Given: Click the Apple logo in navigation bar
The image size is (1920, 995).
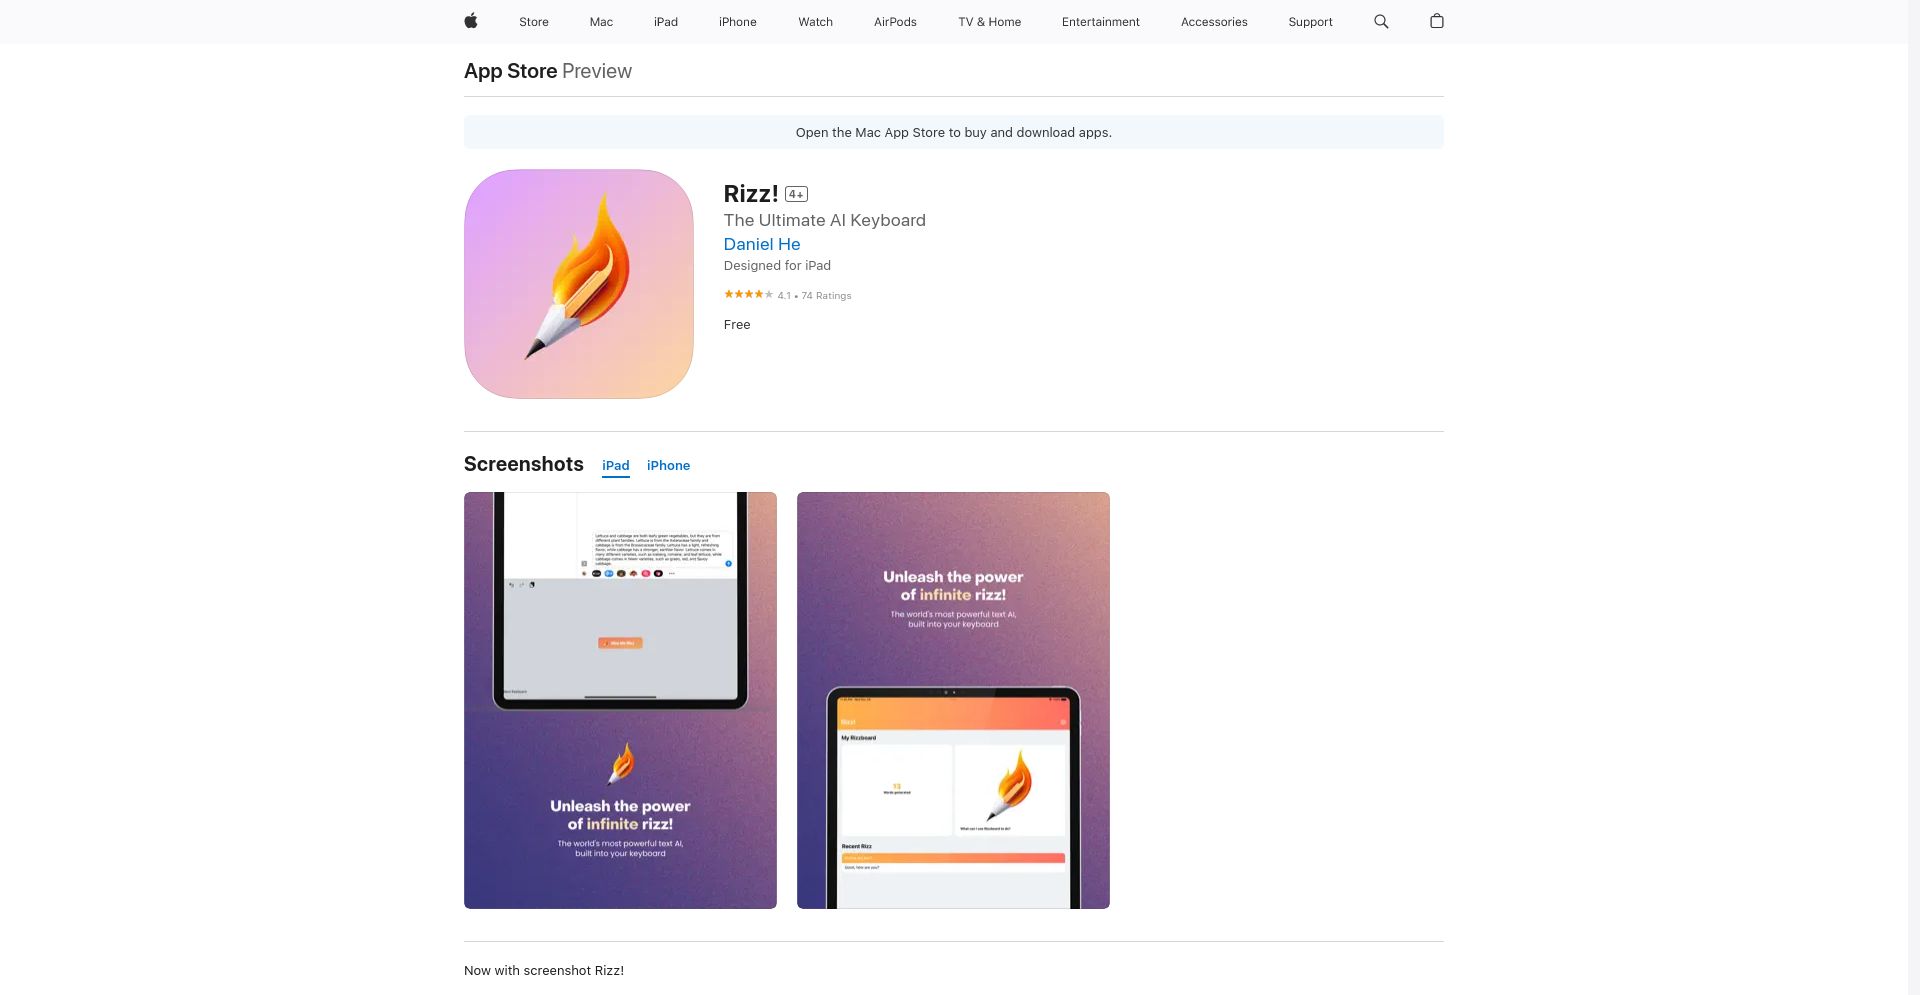Looking at the screenshot, I should point(471,21).
